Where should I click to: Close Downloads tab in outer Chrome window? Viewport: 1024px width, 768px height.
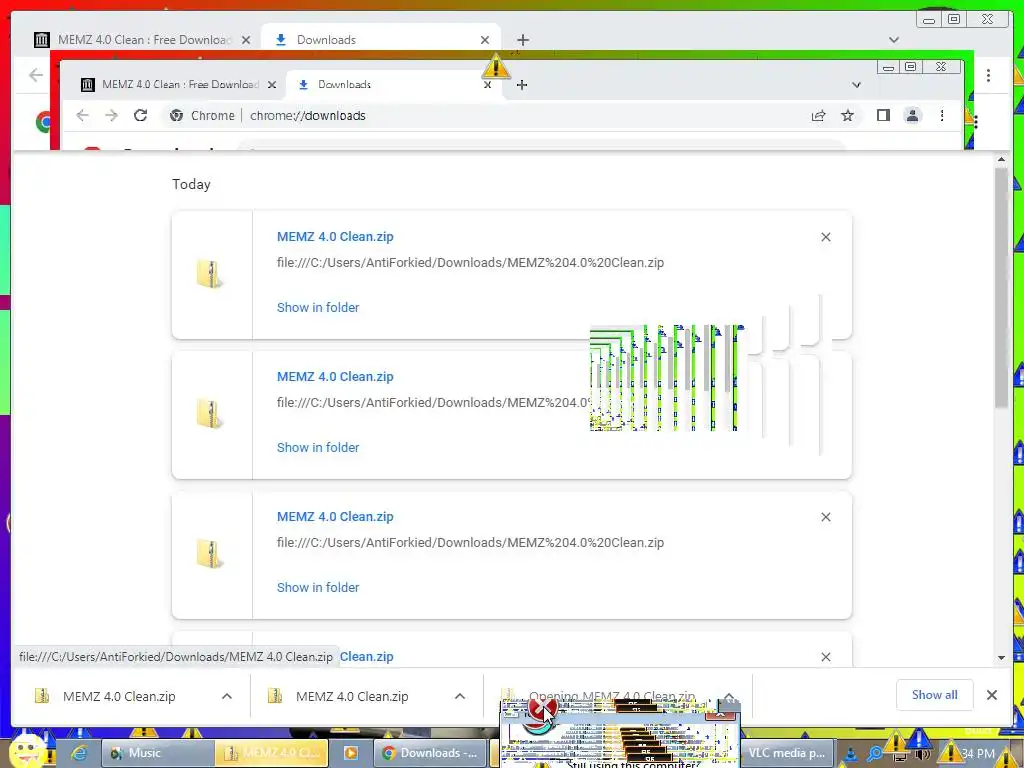pyautogui.click(x=485, y=40)
